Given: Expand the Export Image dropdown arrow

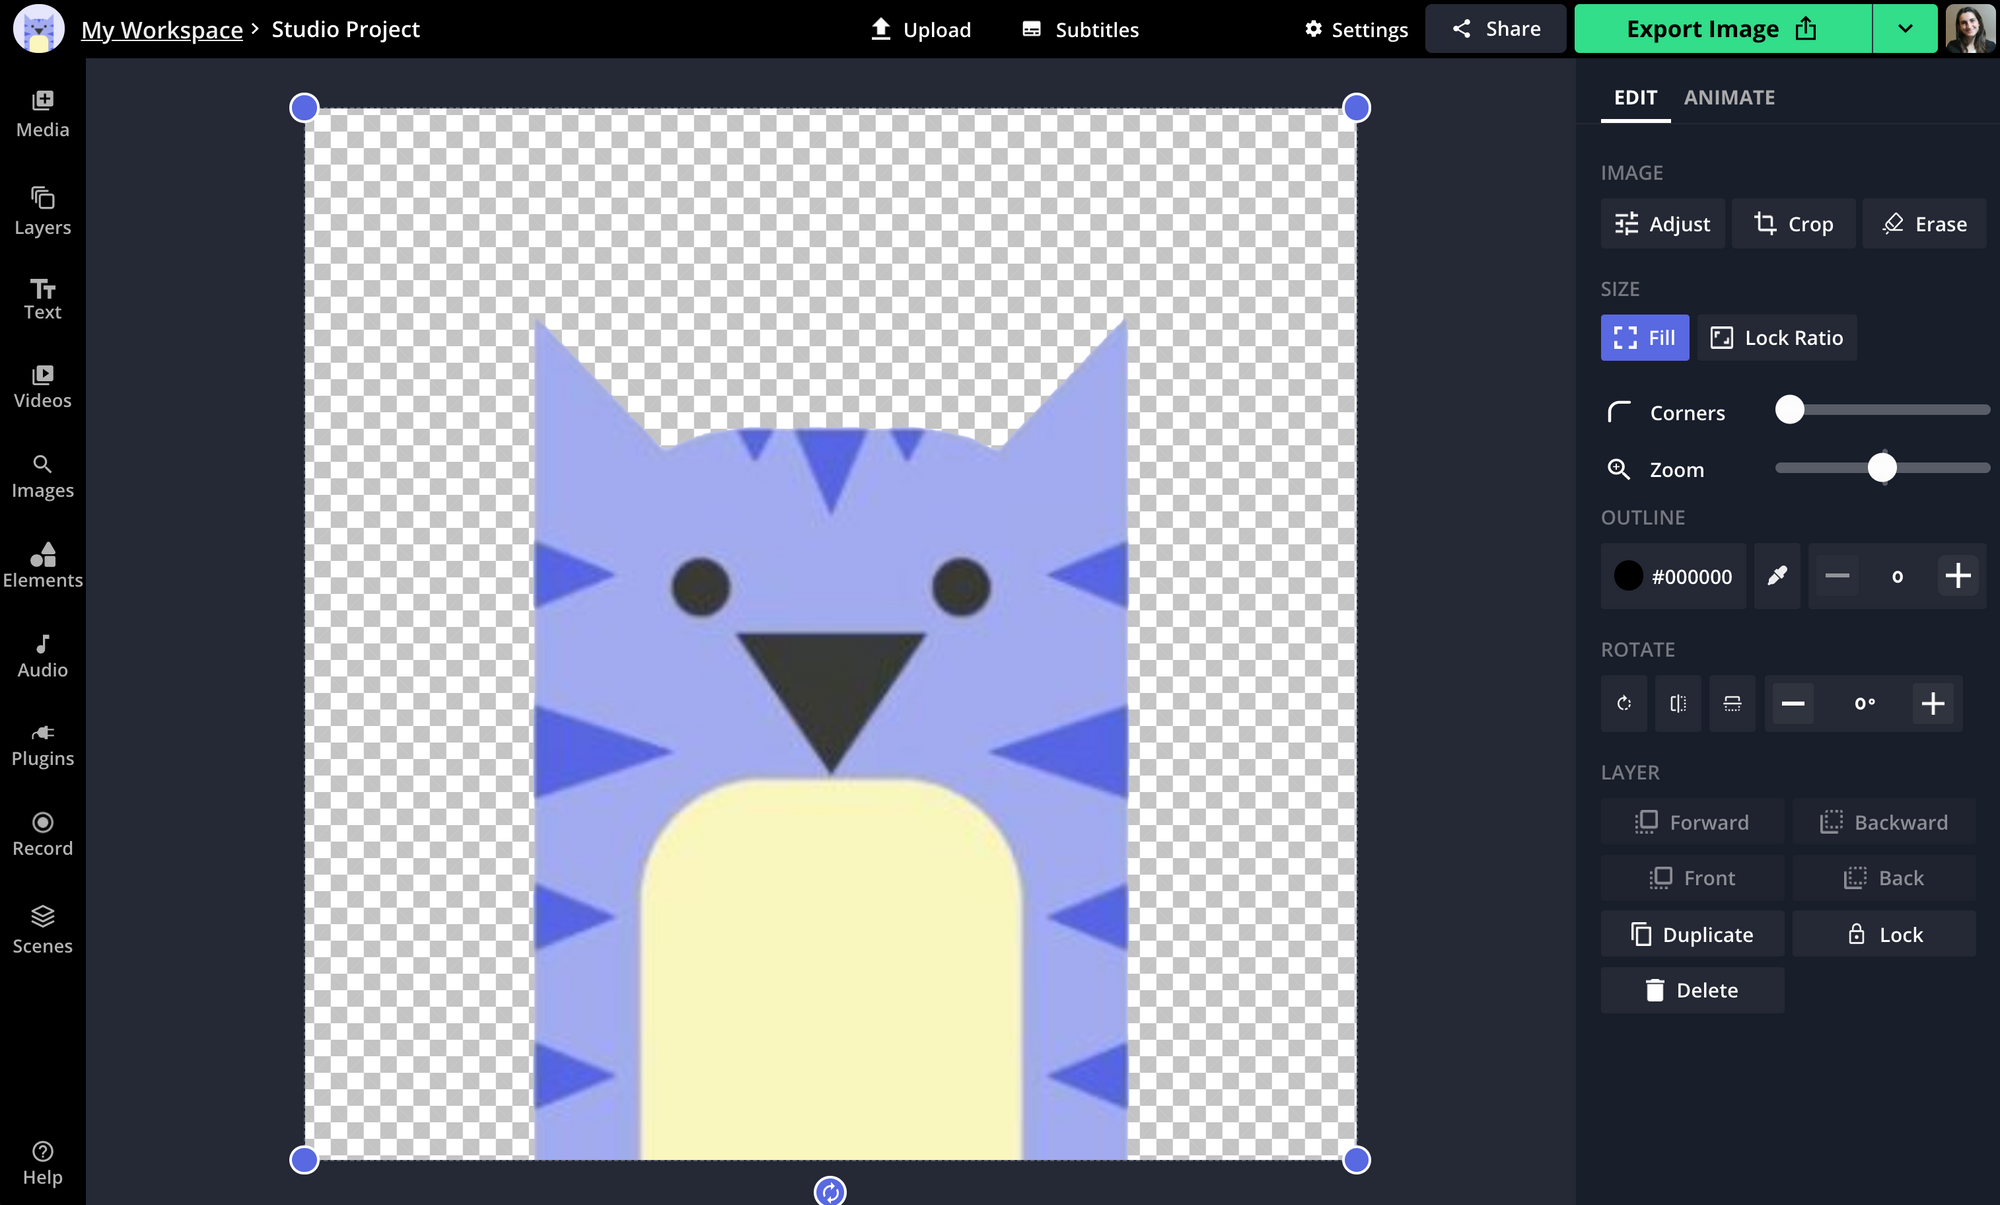Looking at the screenshot, I should pyautogui.click(x=1905, y=29).
